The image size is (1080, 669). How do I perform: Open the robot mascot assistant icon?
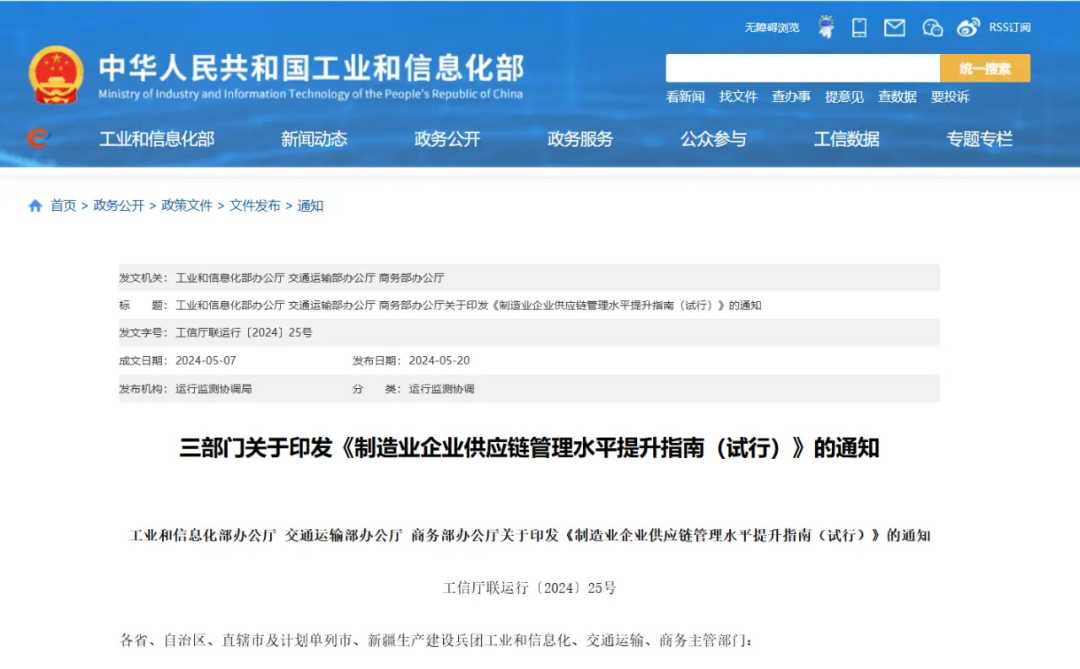(x=824, y=27)
